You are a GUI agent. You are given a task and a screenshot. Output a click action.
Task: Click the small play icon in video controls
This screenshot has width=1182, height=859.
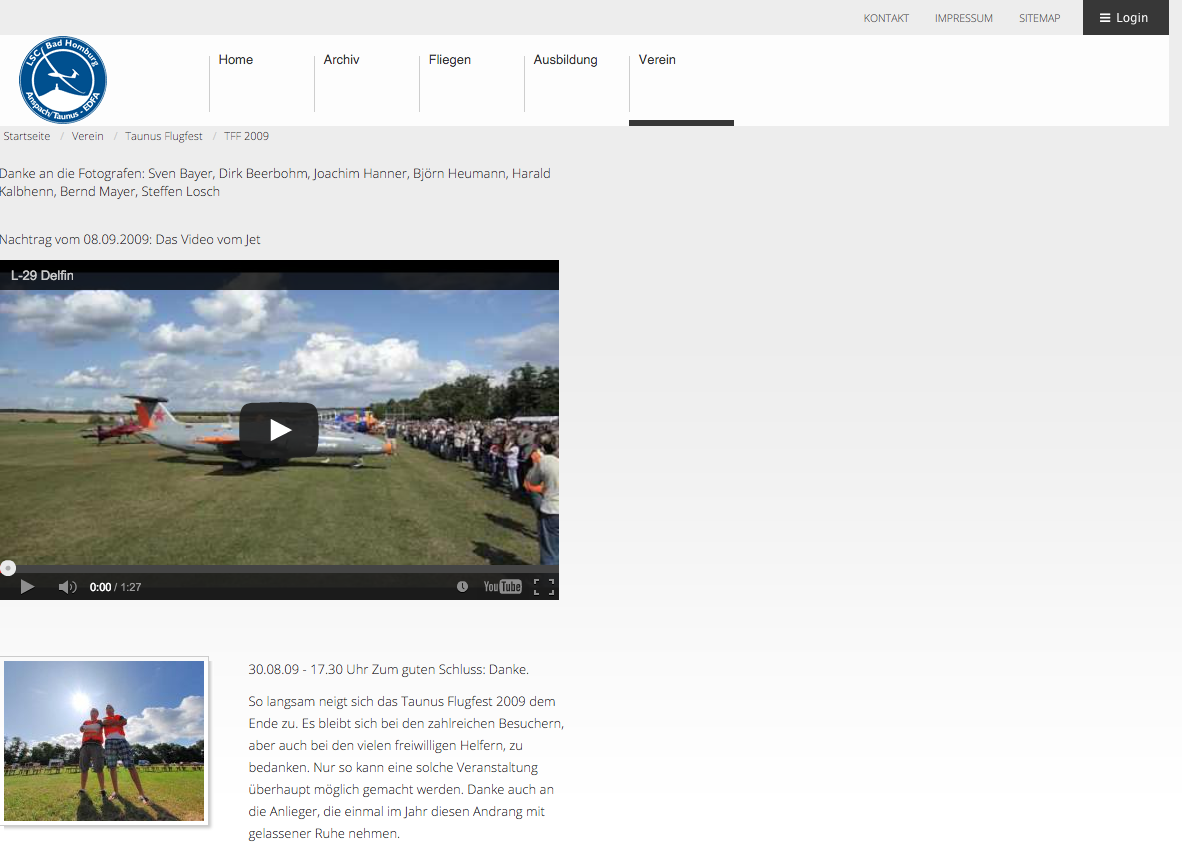coord(27,587)
